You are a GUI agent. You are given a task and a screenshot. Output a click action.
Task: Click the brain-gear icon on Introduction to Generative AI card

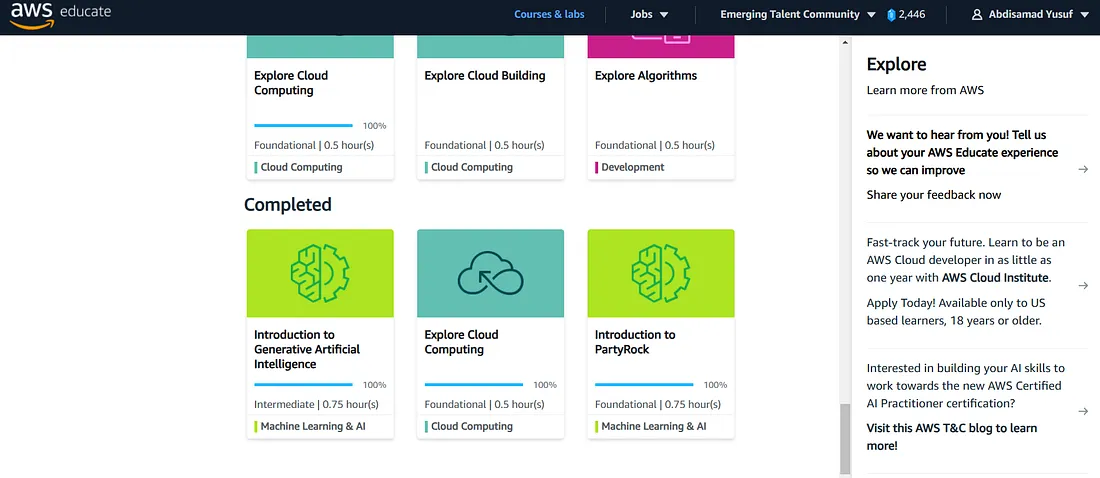320,273
